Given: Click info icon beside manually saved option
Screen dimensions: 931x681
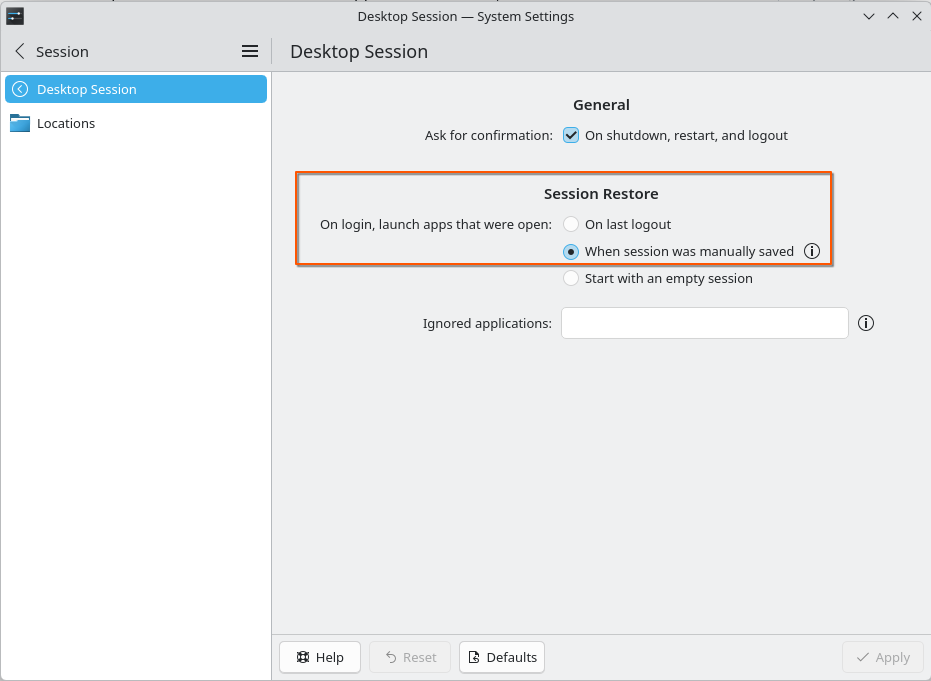Looking at the screenshot, I should tap(812, 252).
